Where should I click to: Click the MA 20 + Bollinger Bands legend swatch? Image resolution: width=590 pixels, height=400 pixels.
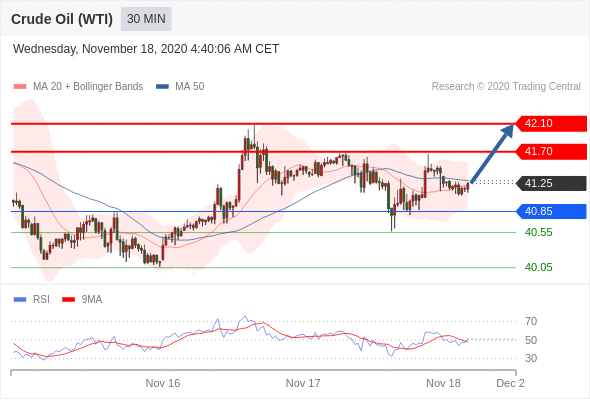(20, 87)
